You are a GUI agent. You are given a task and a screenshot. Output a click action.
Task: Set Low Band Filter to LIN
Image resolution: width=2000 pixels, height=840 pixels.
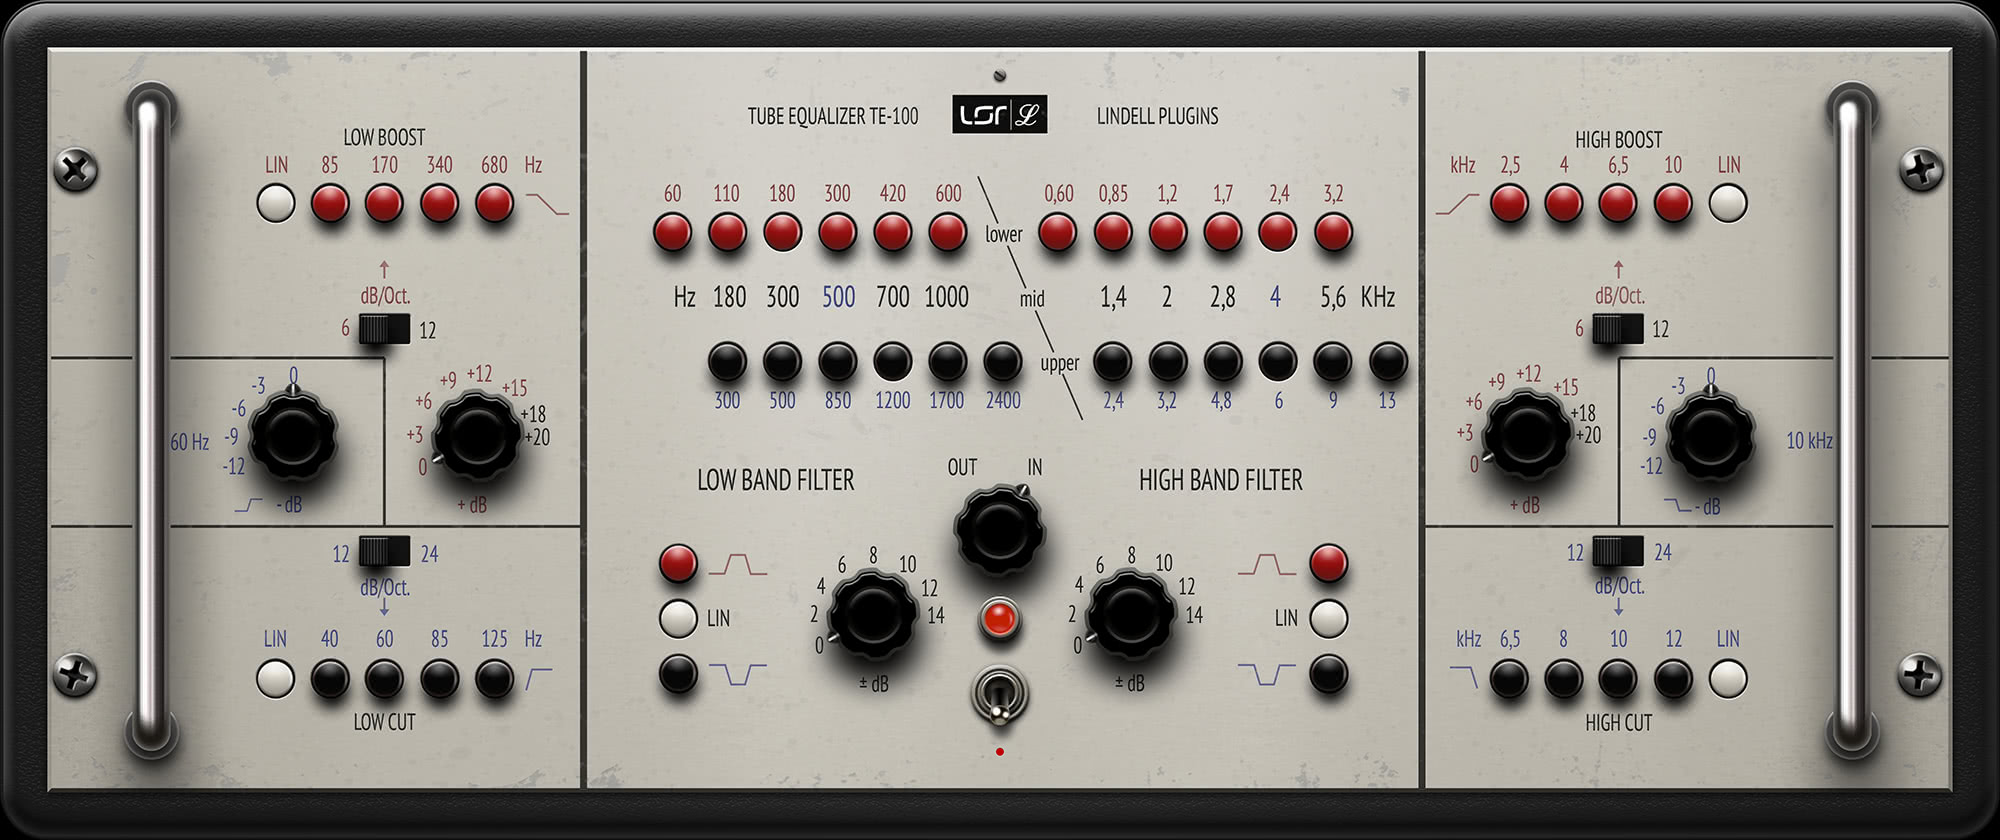coord(678,619)
